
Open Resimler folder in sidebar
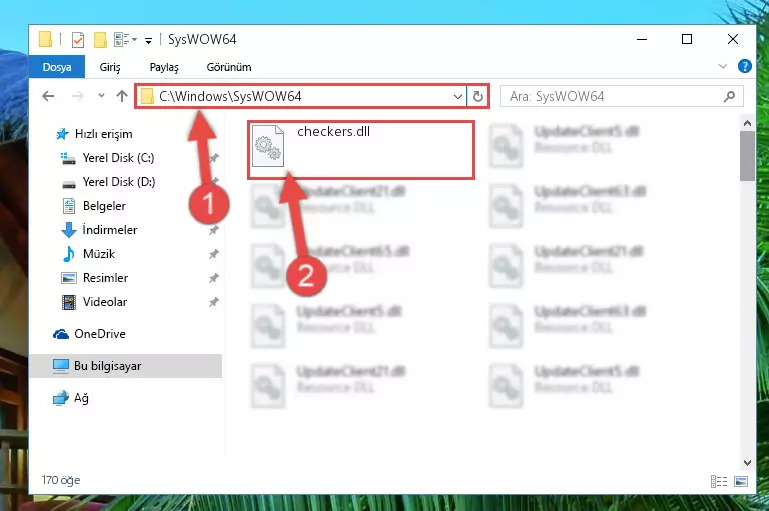[x=105, y=278]
